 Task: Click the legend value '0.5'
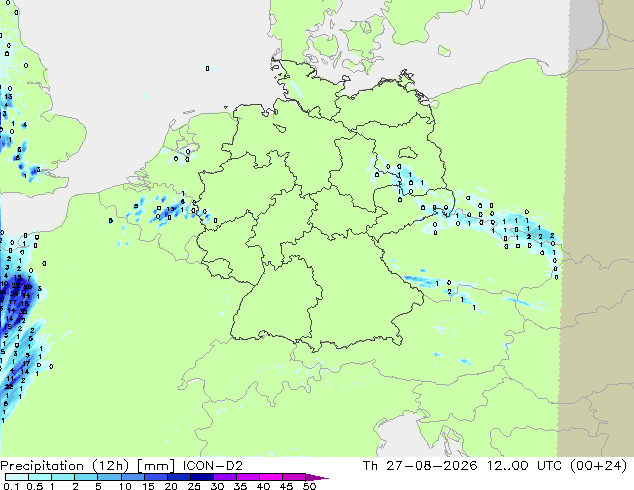(34, 486)
